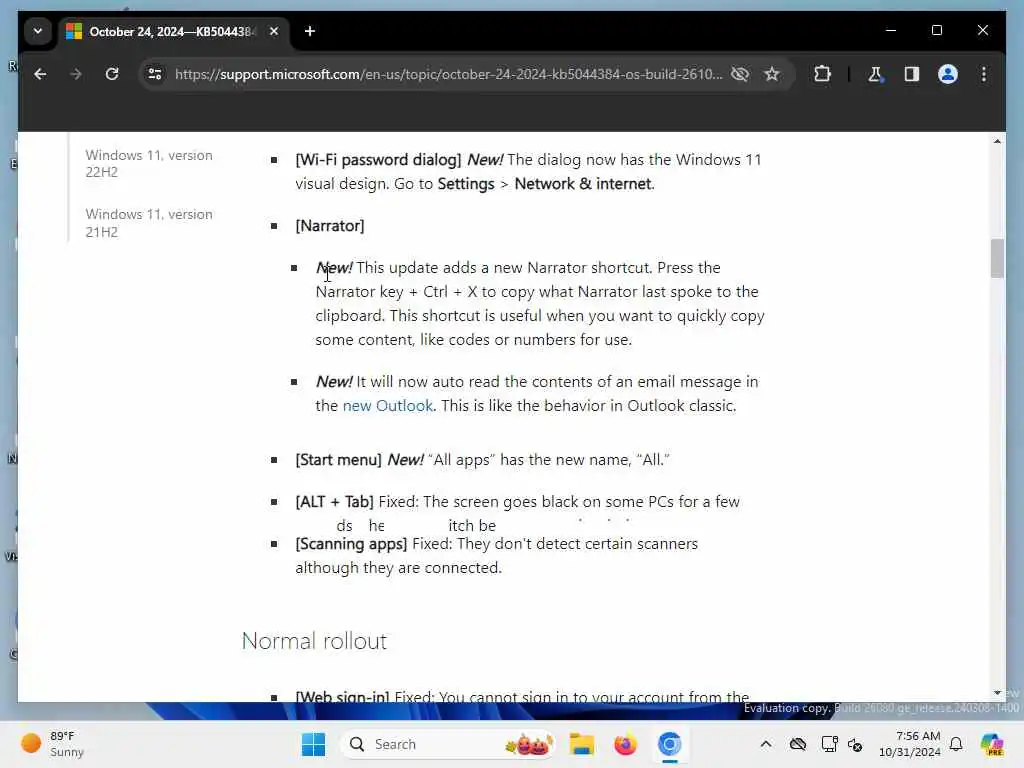Viewport: 1024px width, 768px height.
Task: Open the network display tray icon
Action: point(829,744)
